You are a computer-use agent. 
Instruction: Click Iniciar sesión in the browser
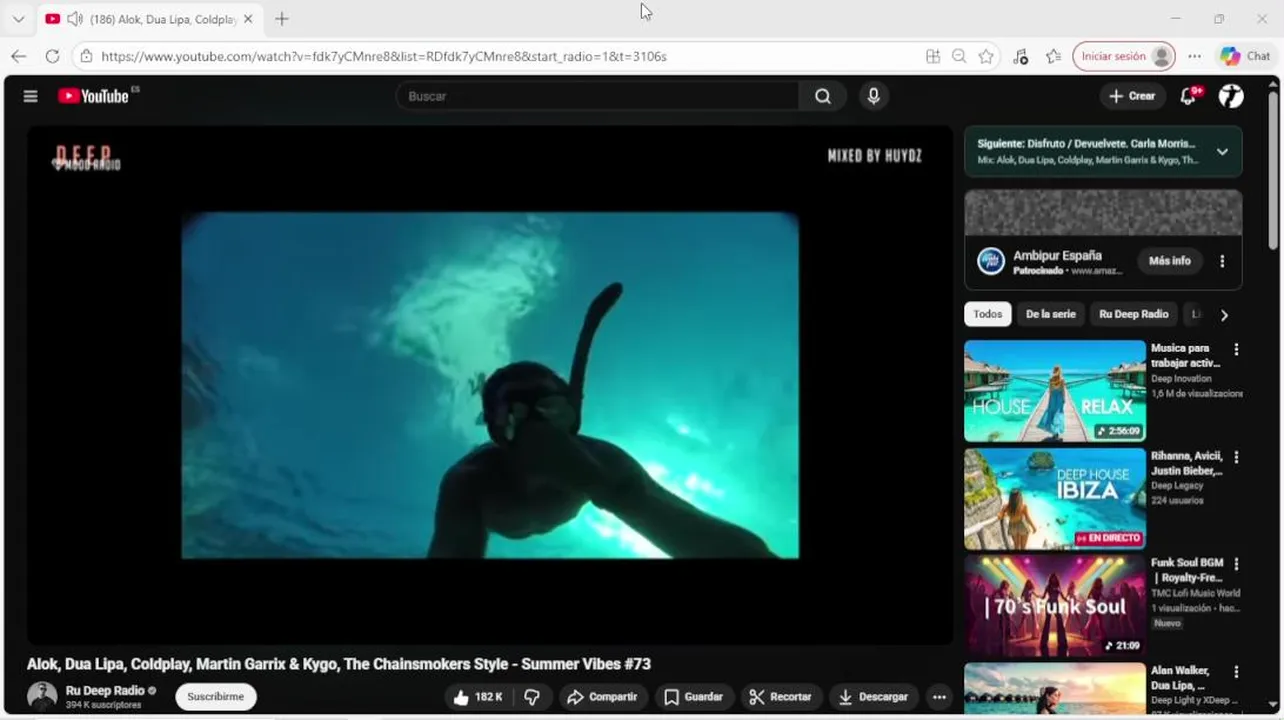pyautogui.click(x=1124, y=56)
